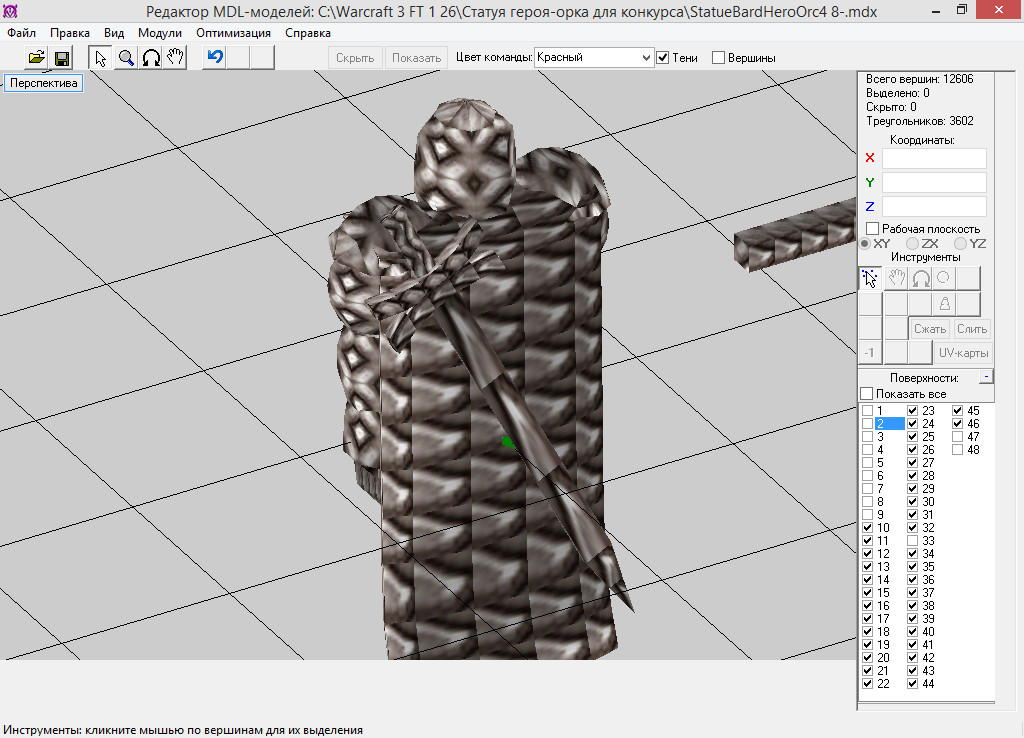
Task: Click the Перспектива view label button
Action: point(44,83)
